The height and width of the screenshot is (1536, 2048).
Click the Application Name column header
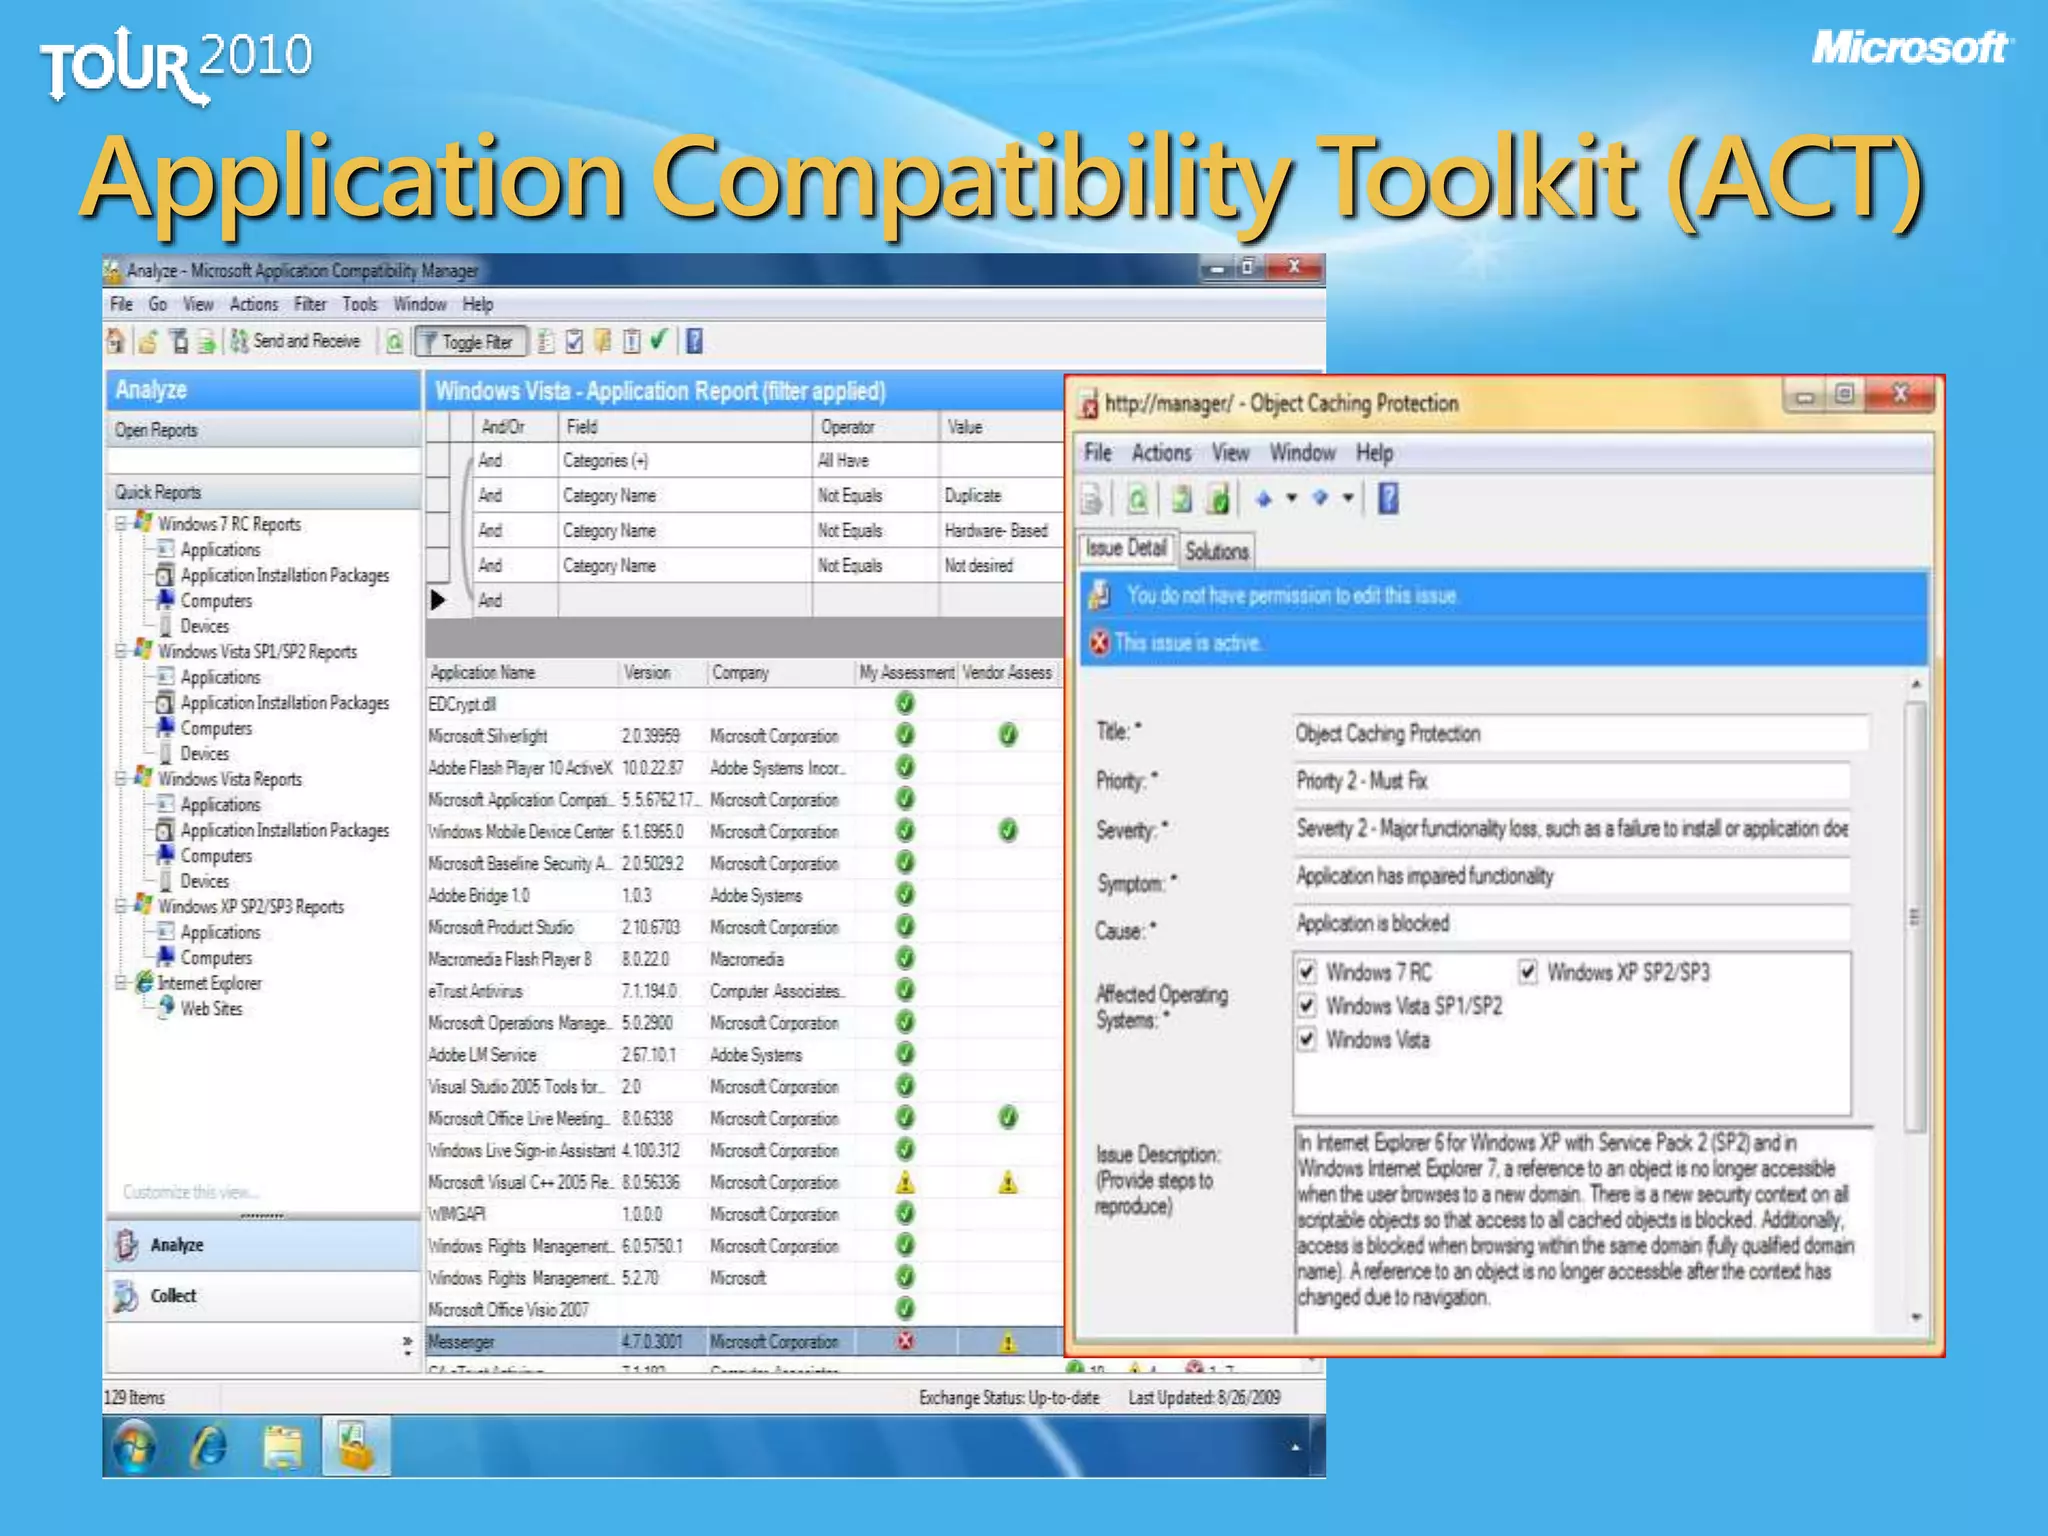coord(522,673)
